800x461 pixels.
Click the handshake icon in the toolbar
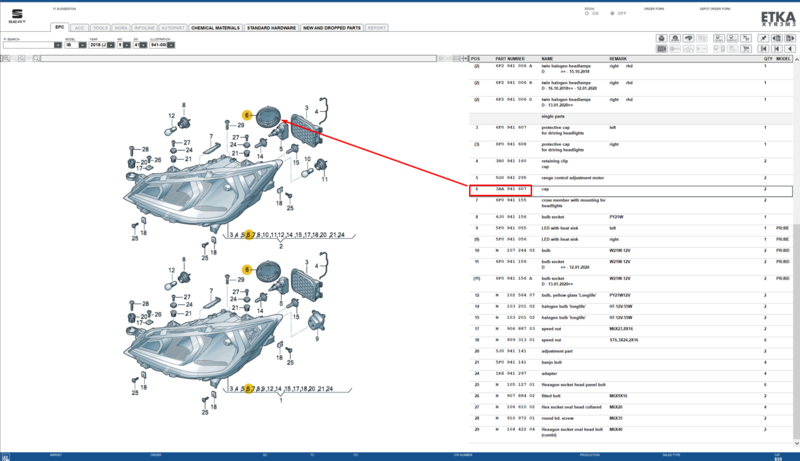[688, 38]
